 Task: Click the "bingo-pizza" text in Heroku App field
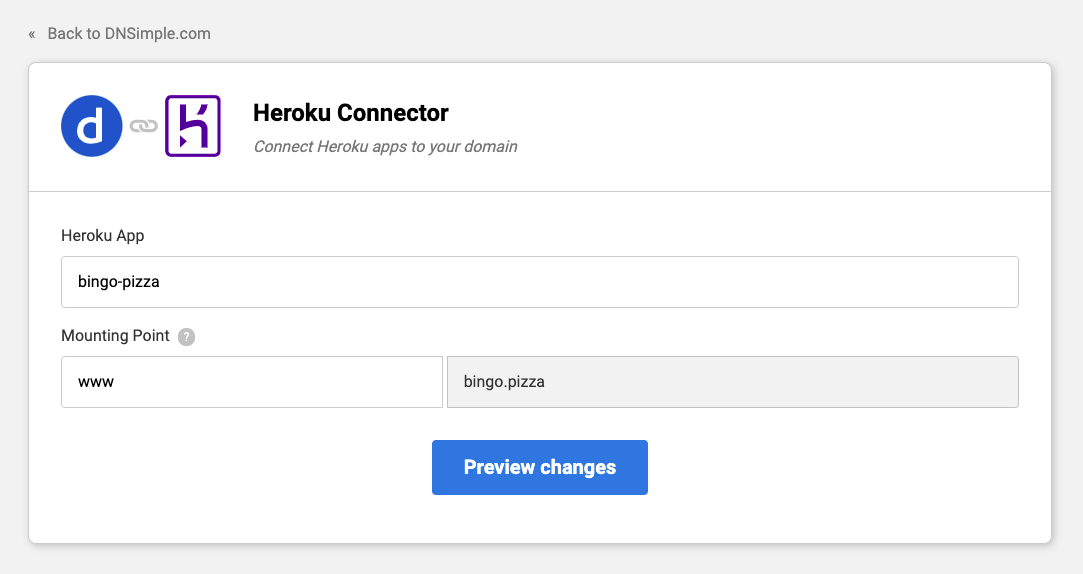coord(119,282)
